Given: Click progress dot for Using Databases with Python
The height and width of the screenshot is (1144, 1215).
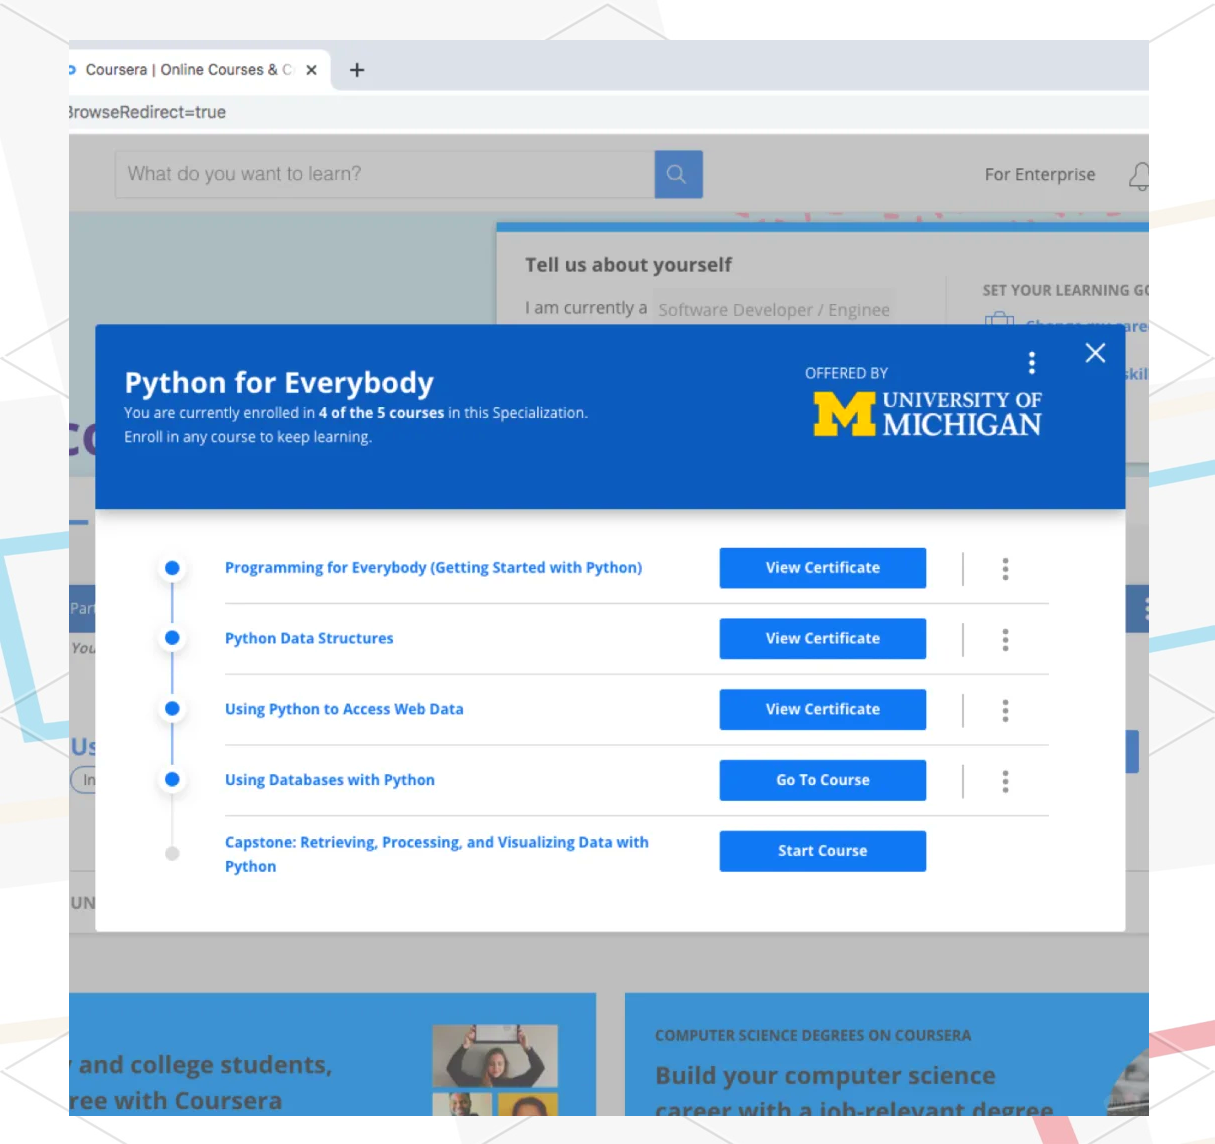Looking at the screenshot, I should tap(172, 779).
